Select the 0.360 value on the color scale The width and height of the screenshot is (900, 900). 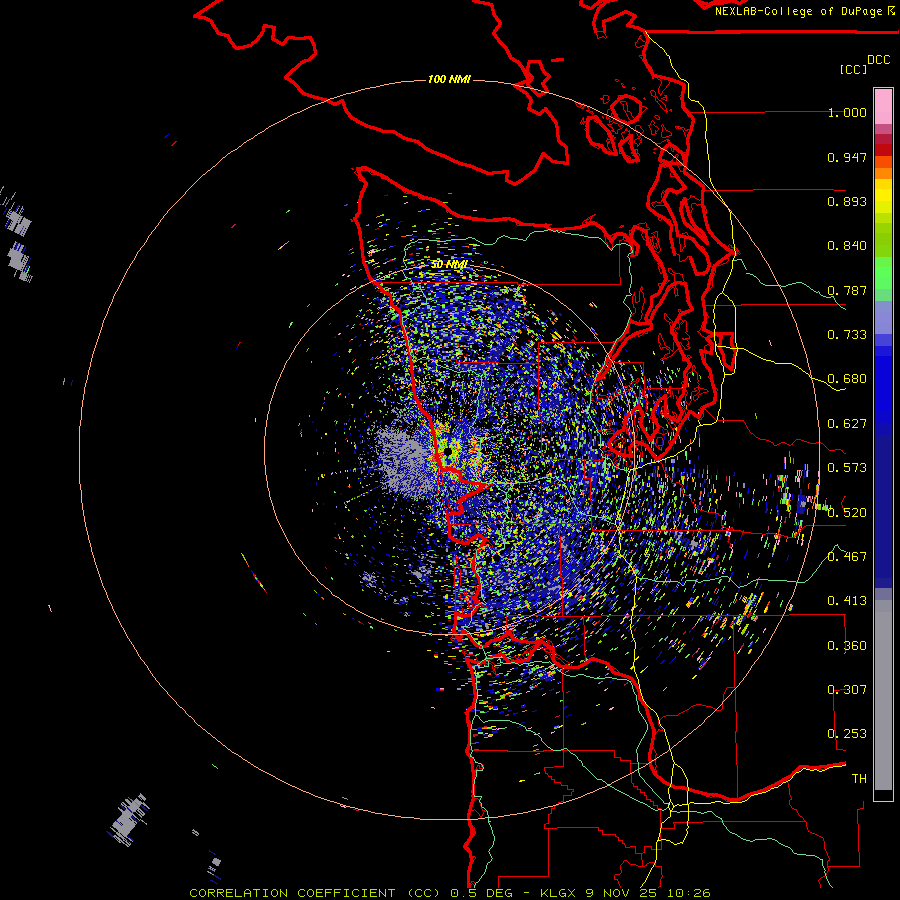pos(847,646)
